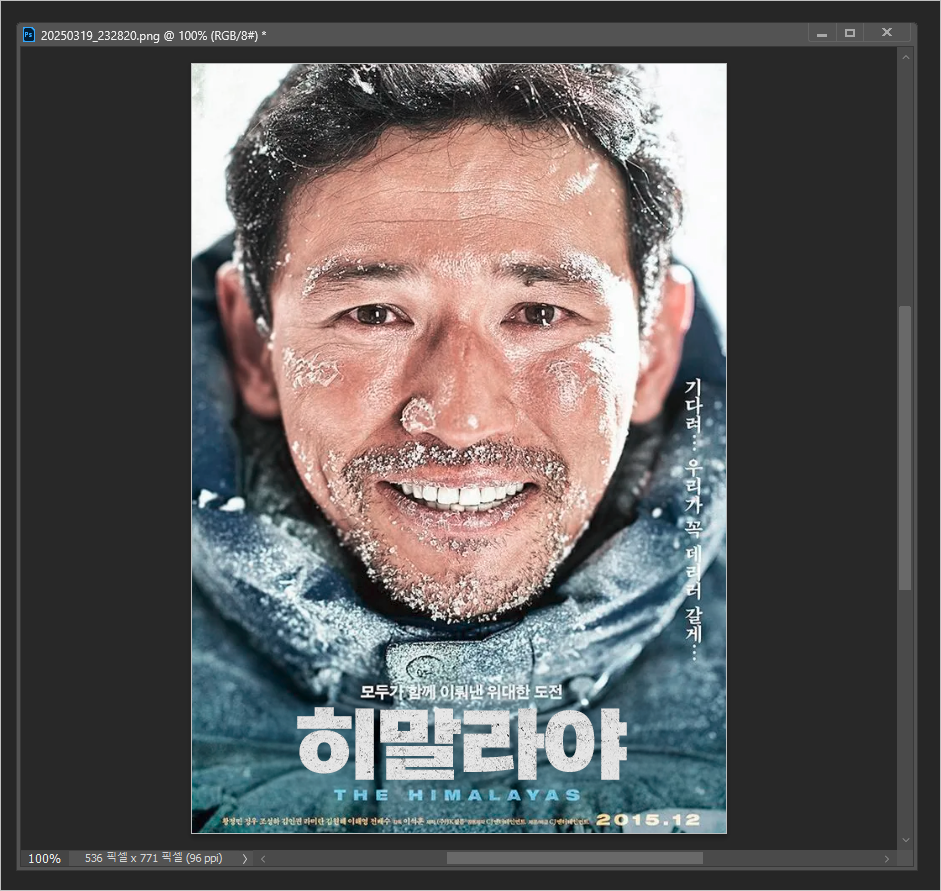941x891 pixels.
Task: Click the 히말라야 title text on the poster
Action: click(462, 743)
